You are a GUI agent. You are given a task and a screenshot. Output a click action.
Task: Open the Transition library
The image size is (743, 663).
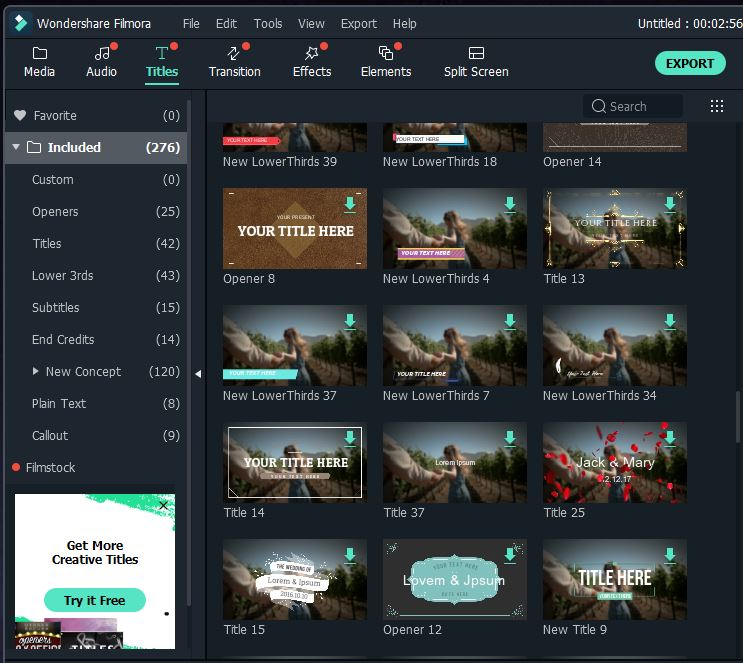(234, 61)
